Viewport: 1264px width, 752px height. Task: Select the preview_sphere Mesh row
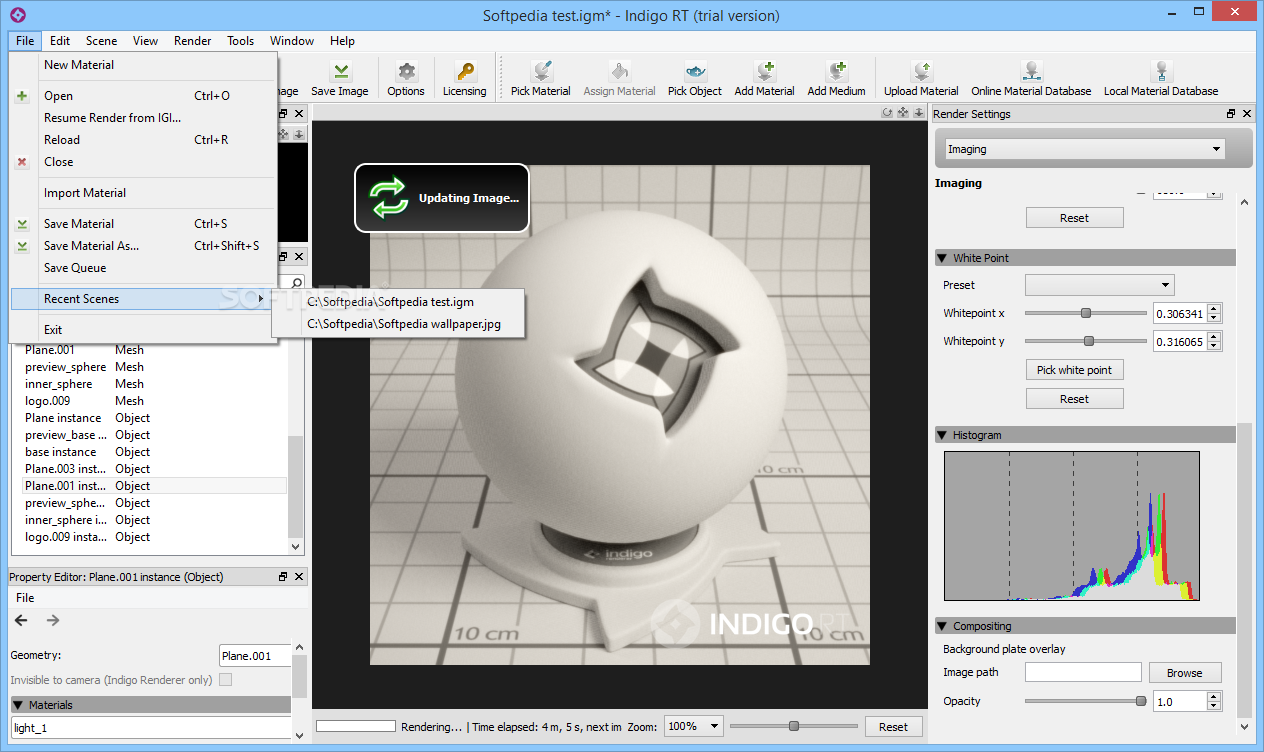coord(155,367)
